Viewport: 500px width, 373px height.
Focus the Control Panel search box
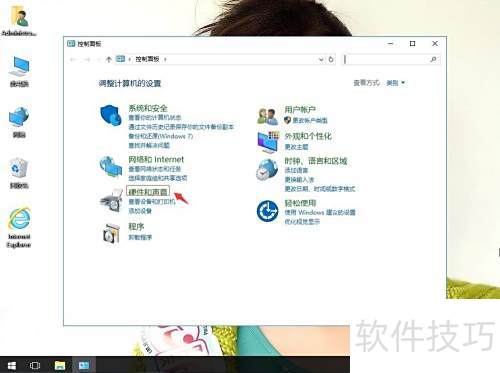pos(391,59)
